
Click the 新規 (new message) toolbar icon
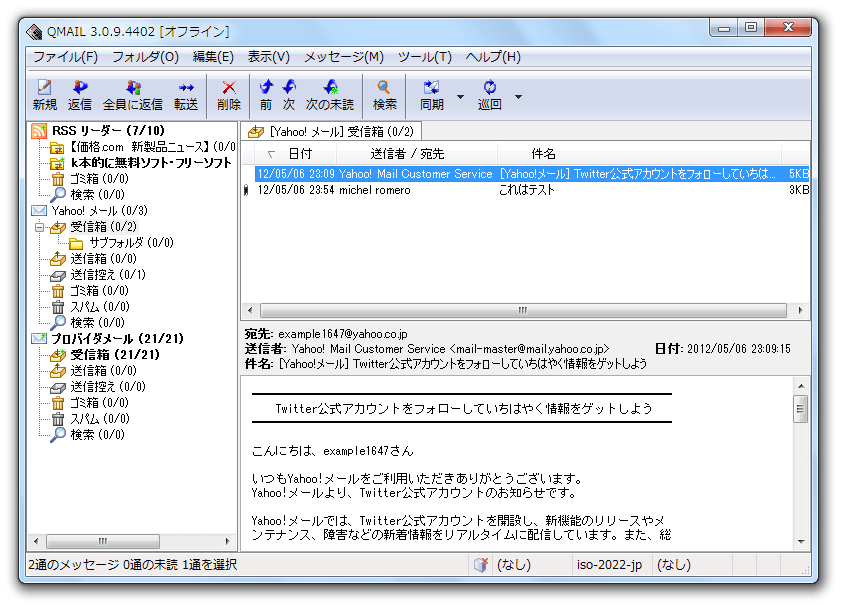(x=44, y=87)
